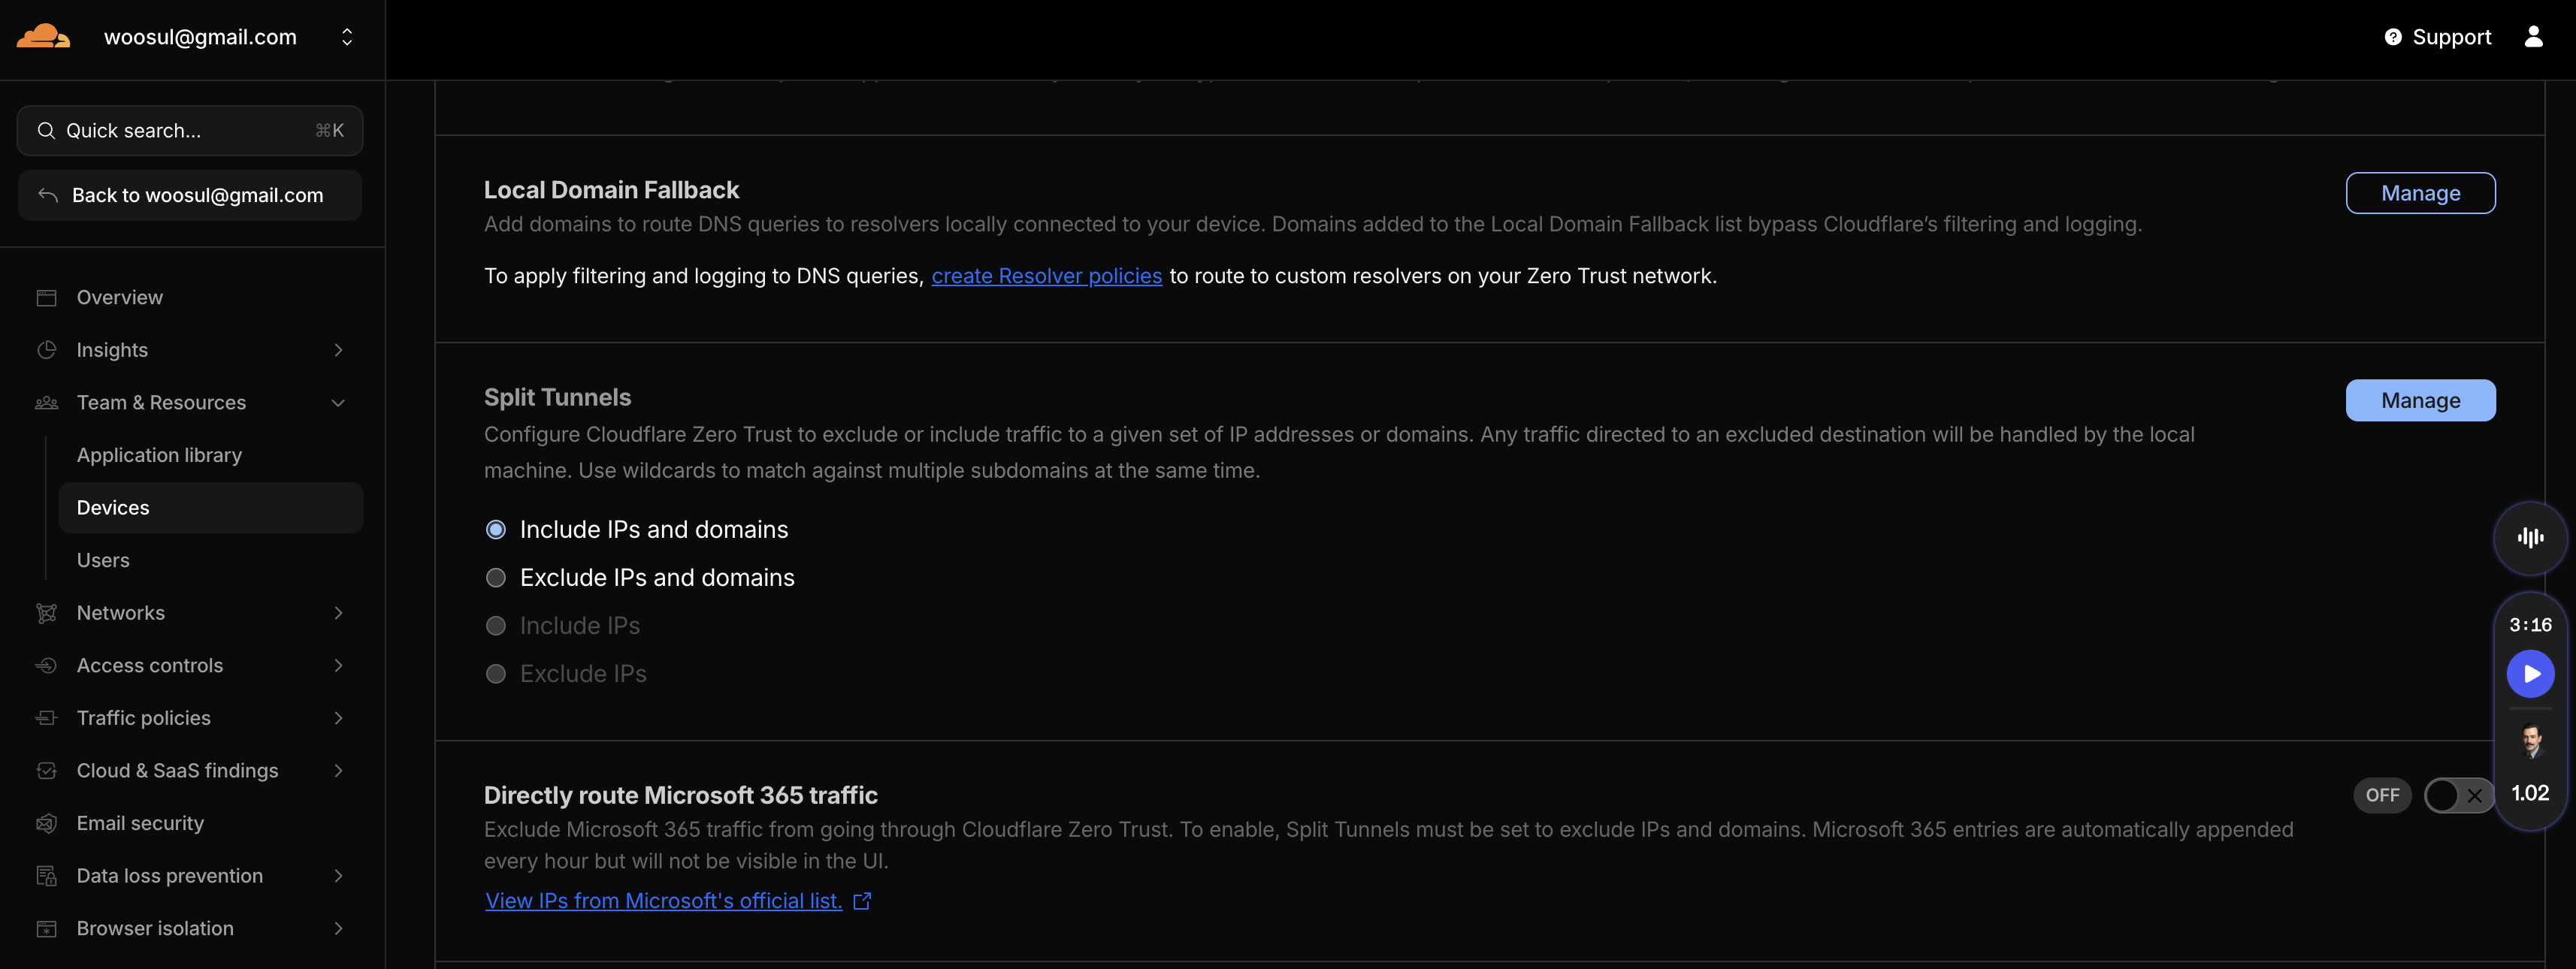This screenshot has height=969, width=2576.
Task: Select the Exclude IPs and domains radio button
Action: [x=496, y=577]
